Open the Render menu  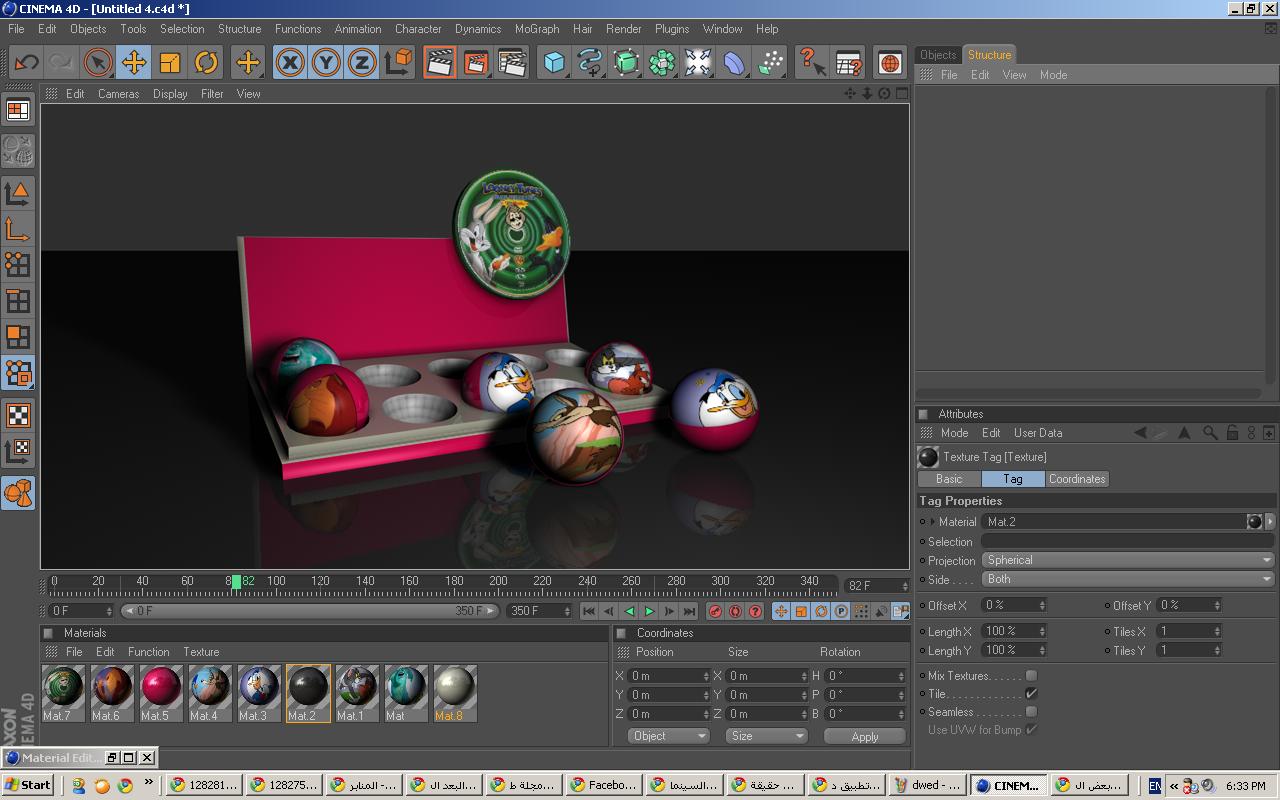(623, 29)
